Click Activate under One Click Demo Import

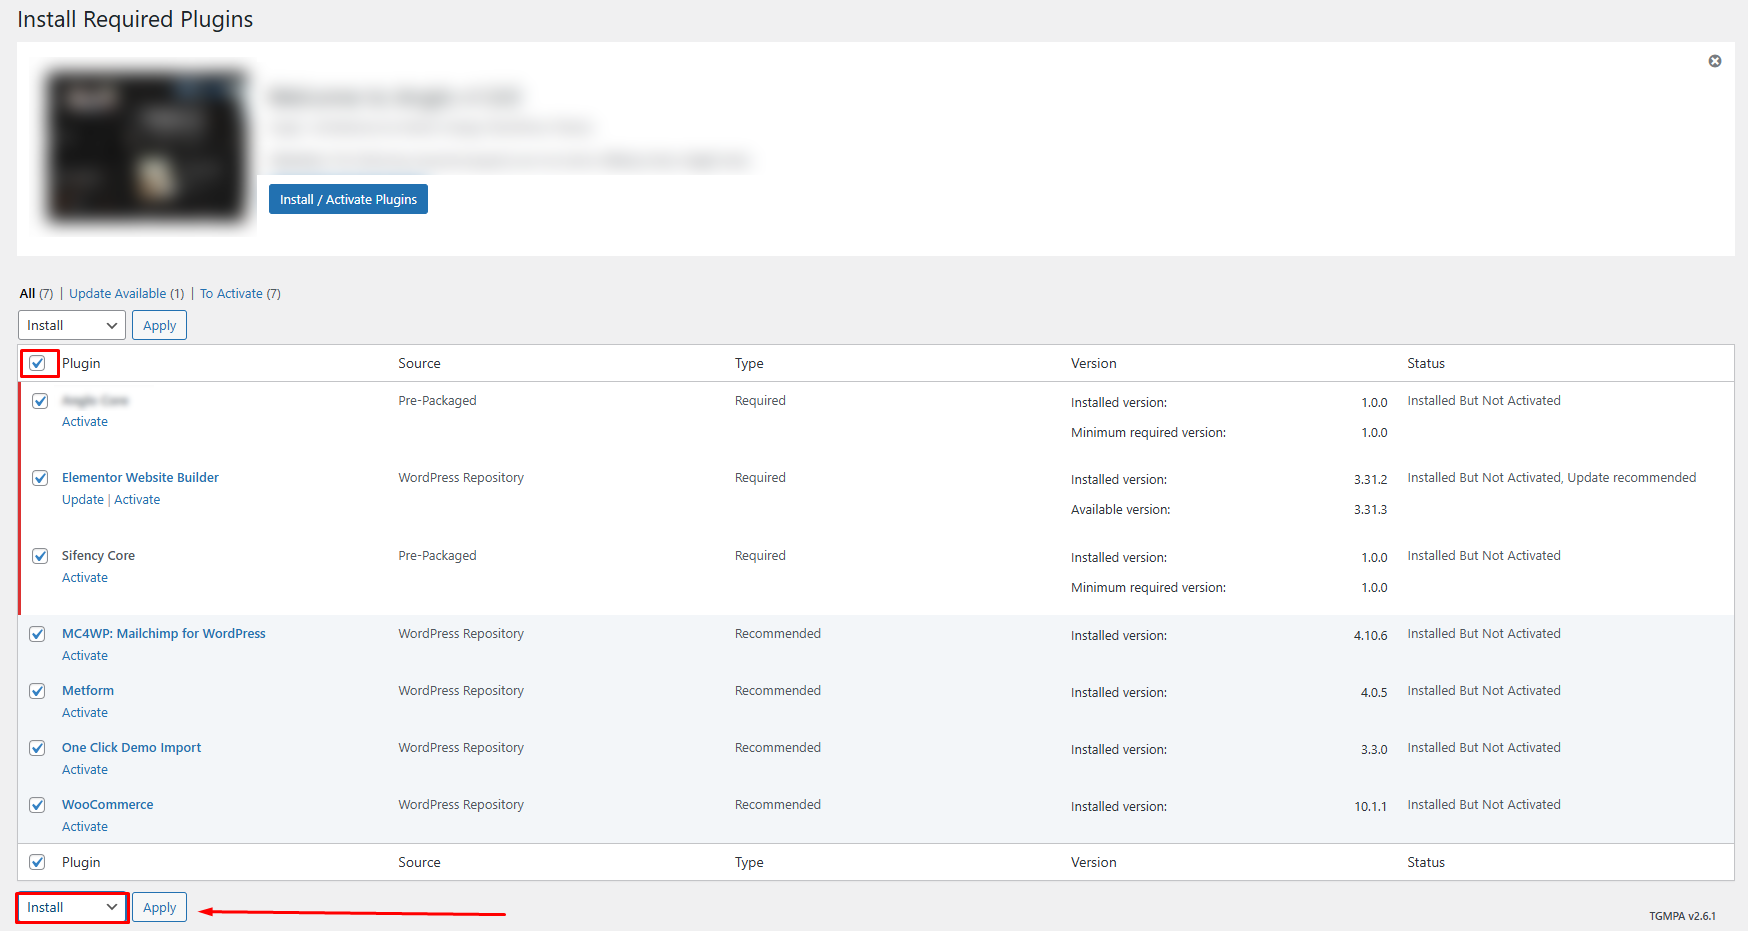85,770
